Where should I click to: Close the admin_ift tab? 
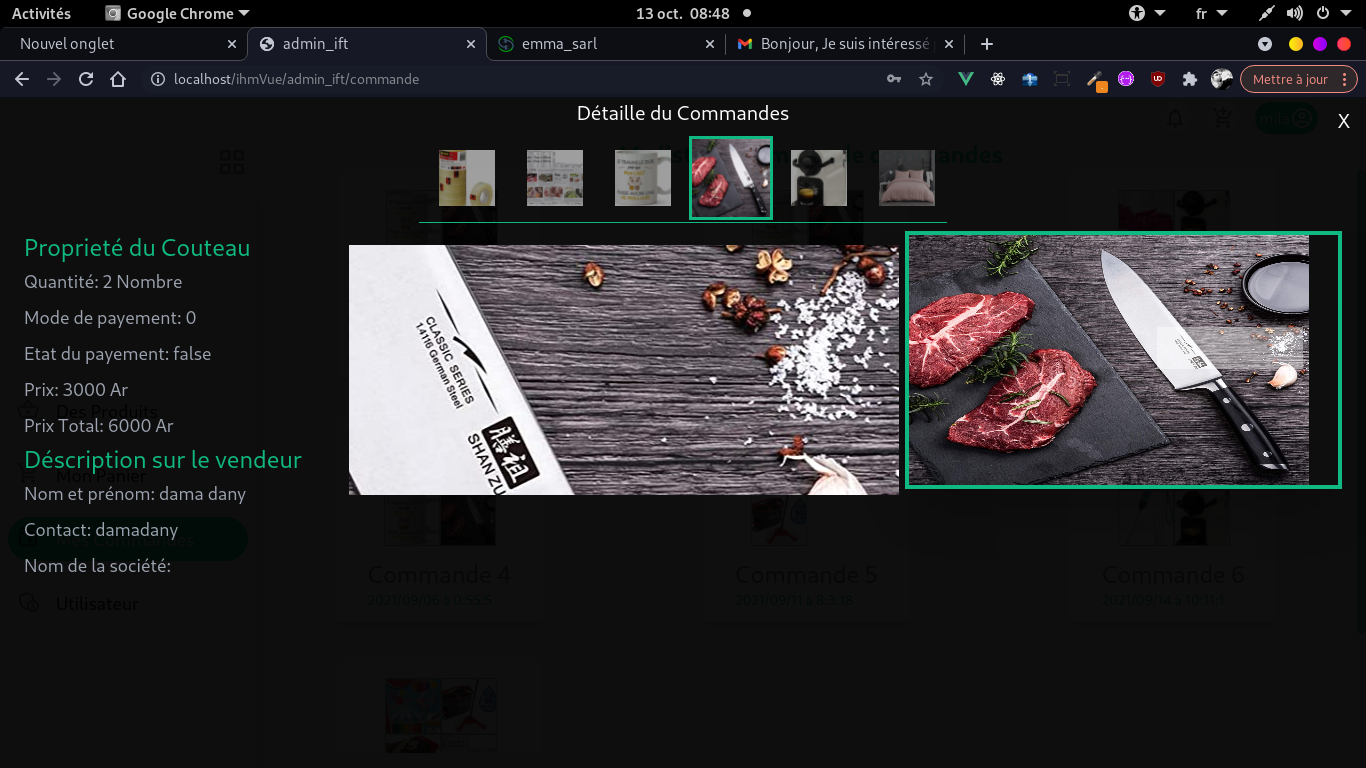[471, 44]
